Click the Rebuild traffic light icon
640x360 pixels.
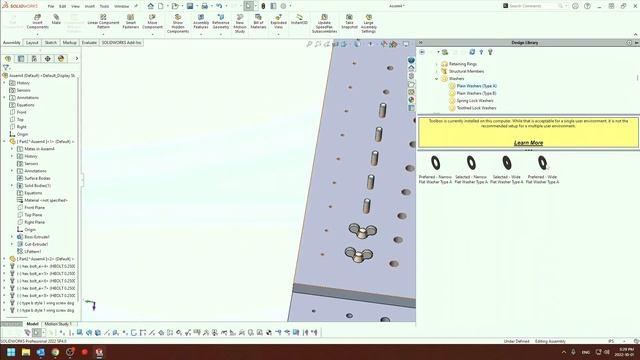(263, 6)
